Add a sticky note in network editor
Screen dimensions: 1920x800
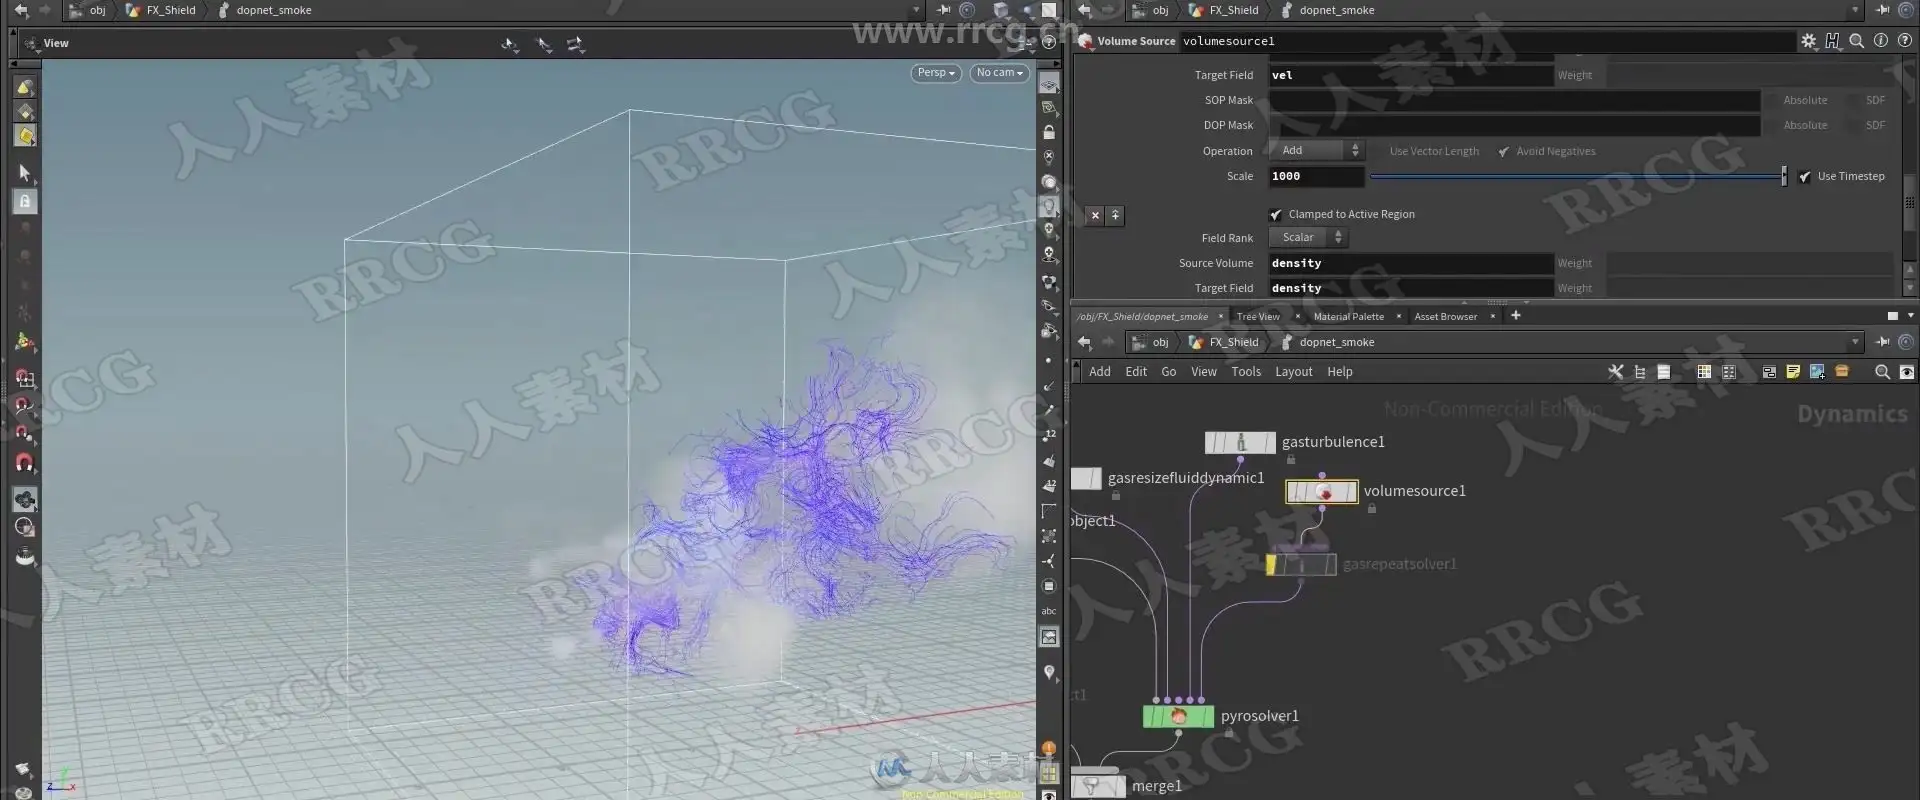click(1793, 372)
